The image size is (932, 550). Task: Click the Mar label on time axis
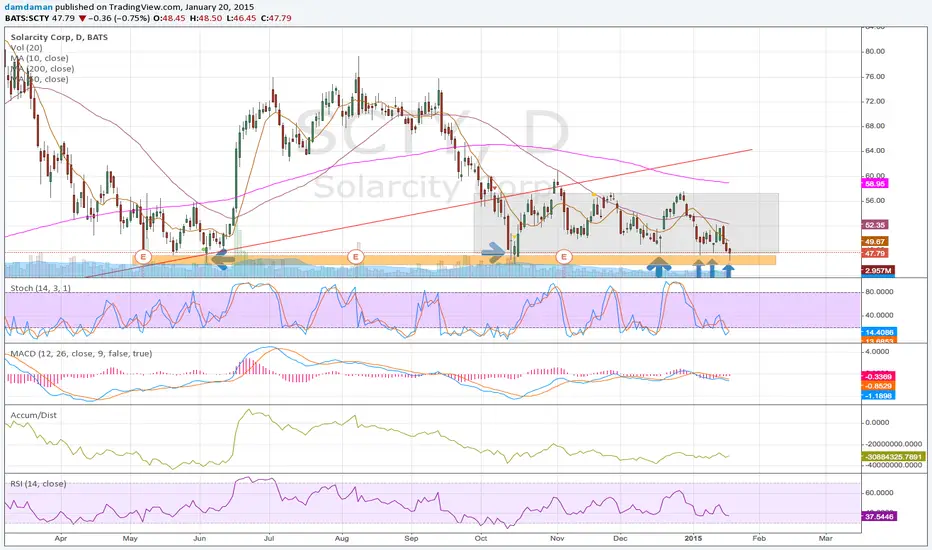(826, 538)
